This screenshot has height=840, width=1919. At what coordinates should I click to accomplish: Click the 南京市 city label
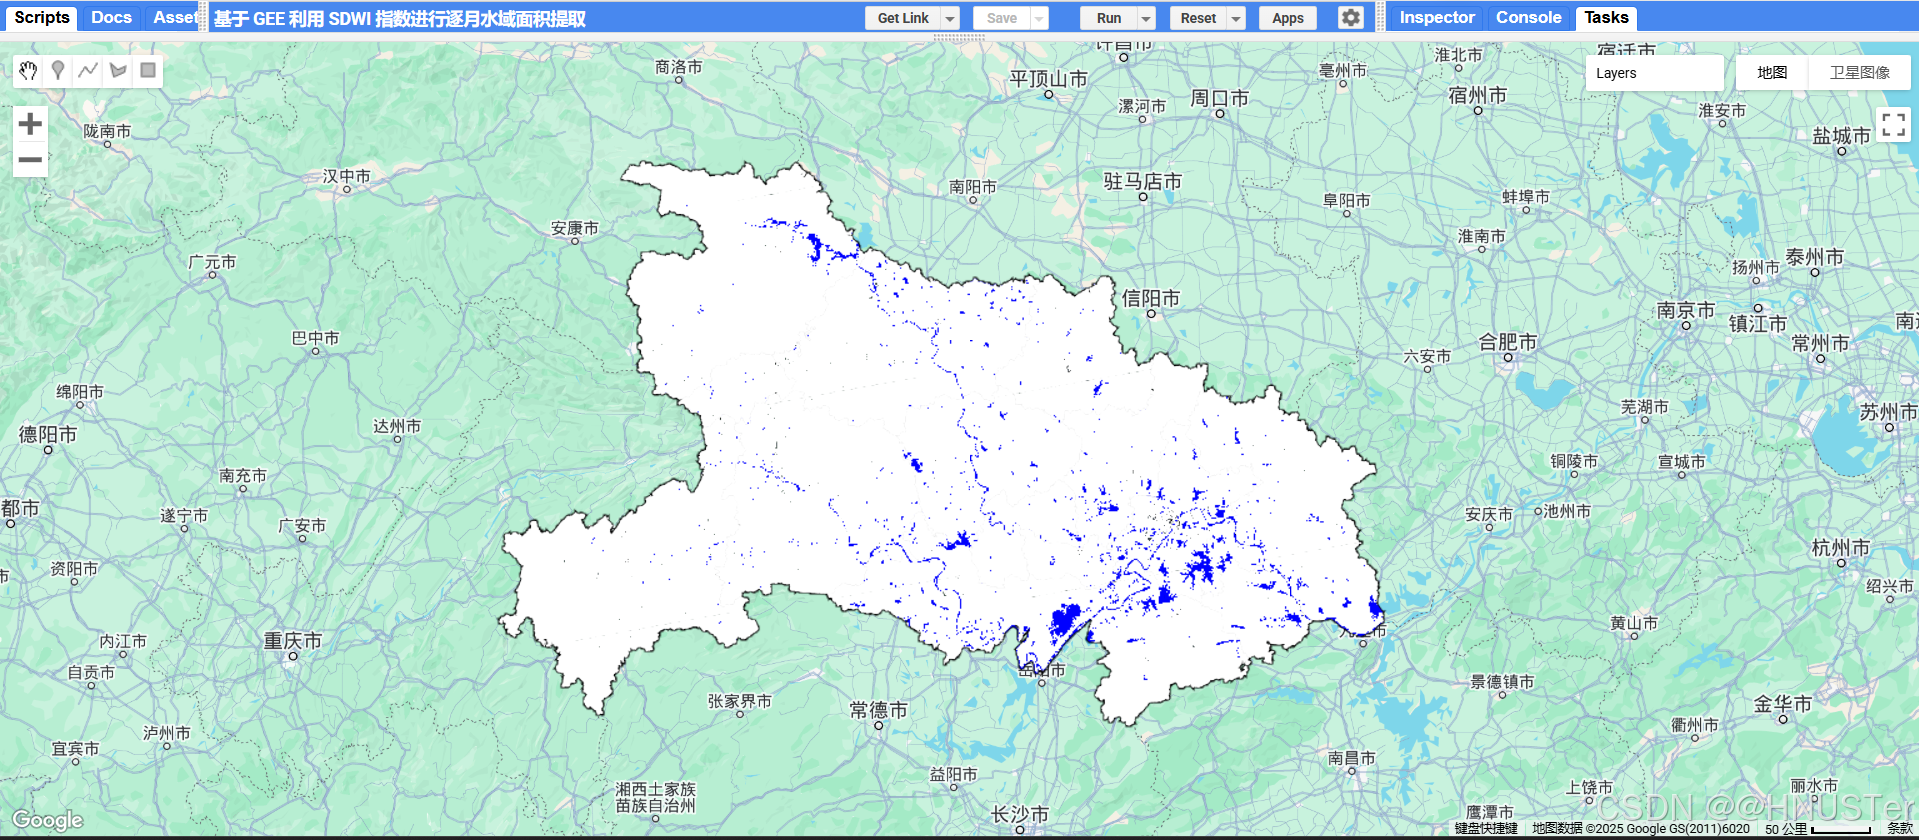[x=1685, y=310]
